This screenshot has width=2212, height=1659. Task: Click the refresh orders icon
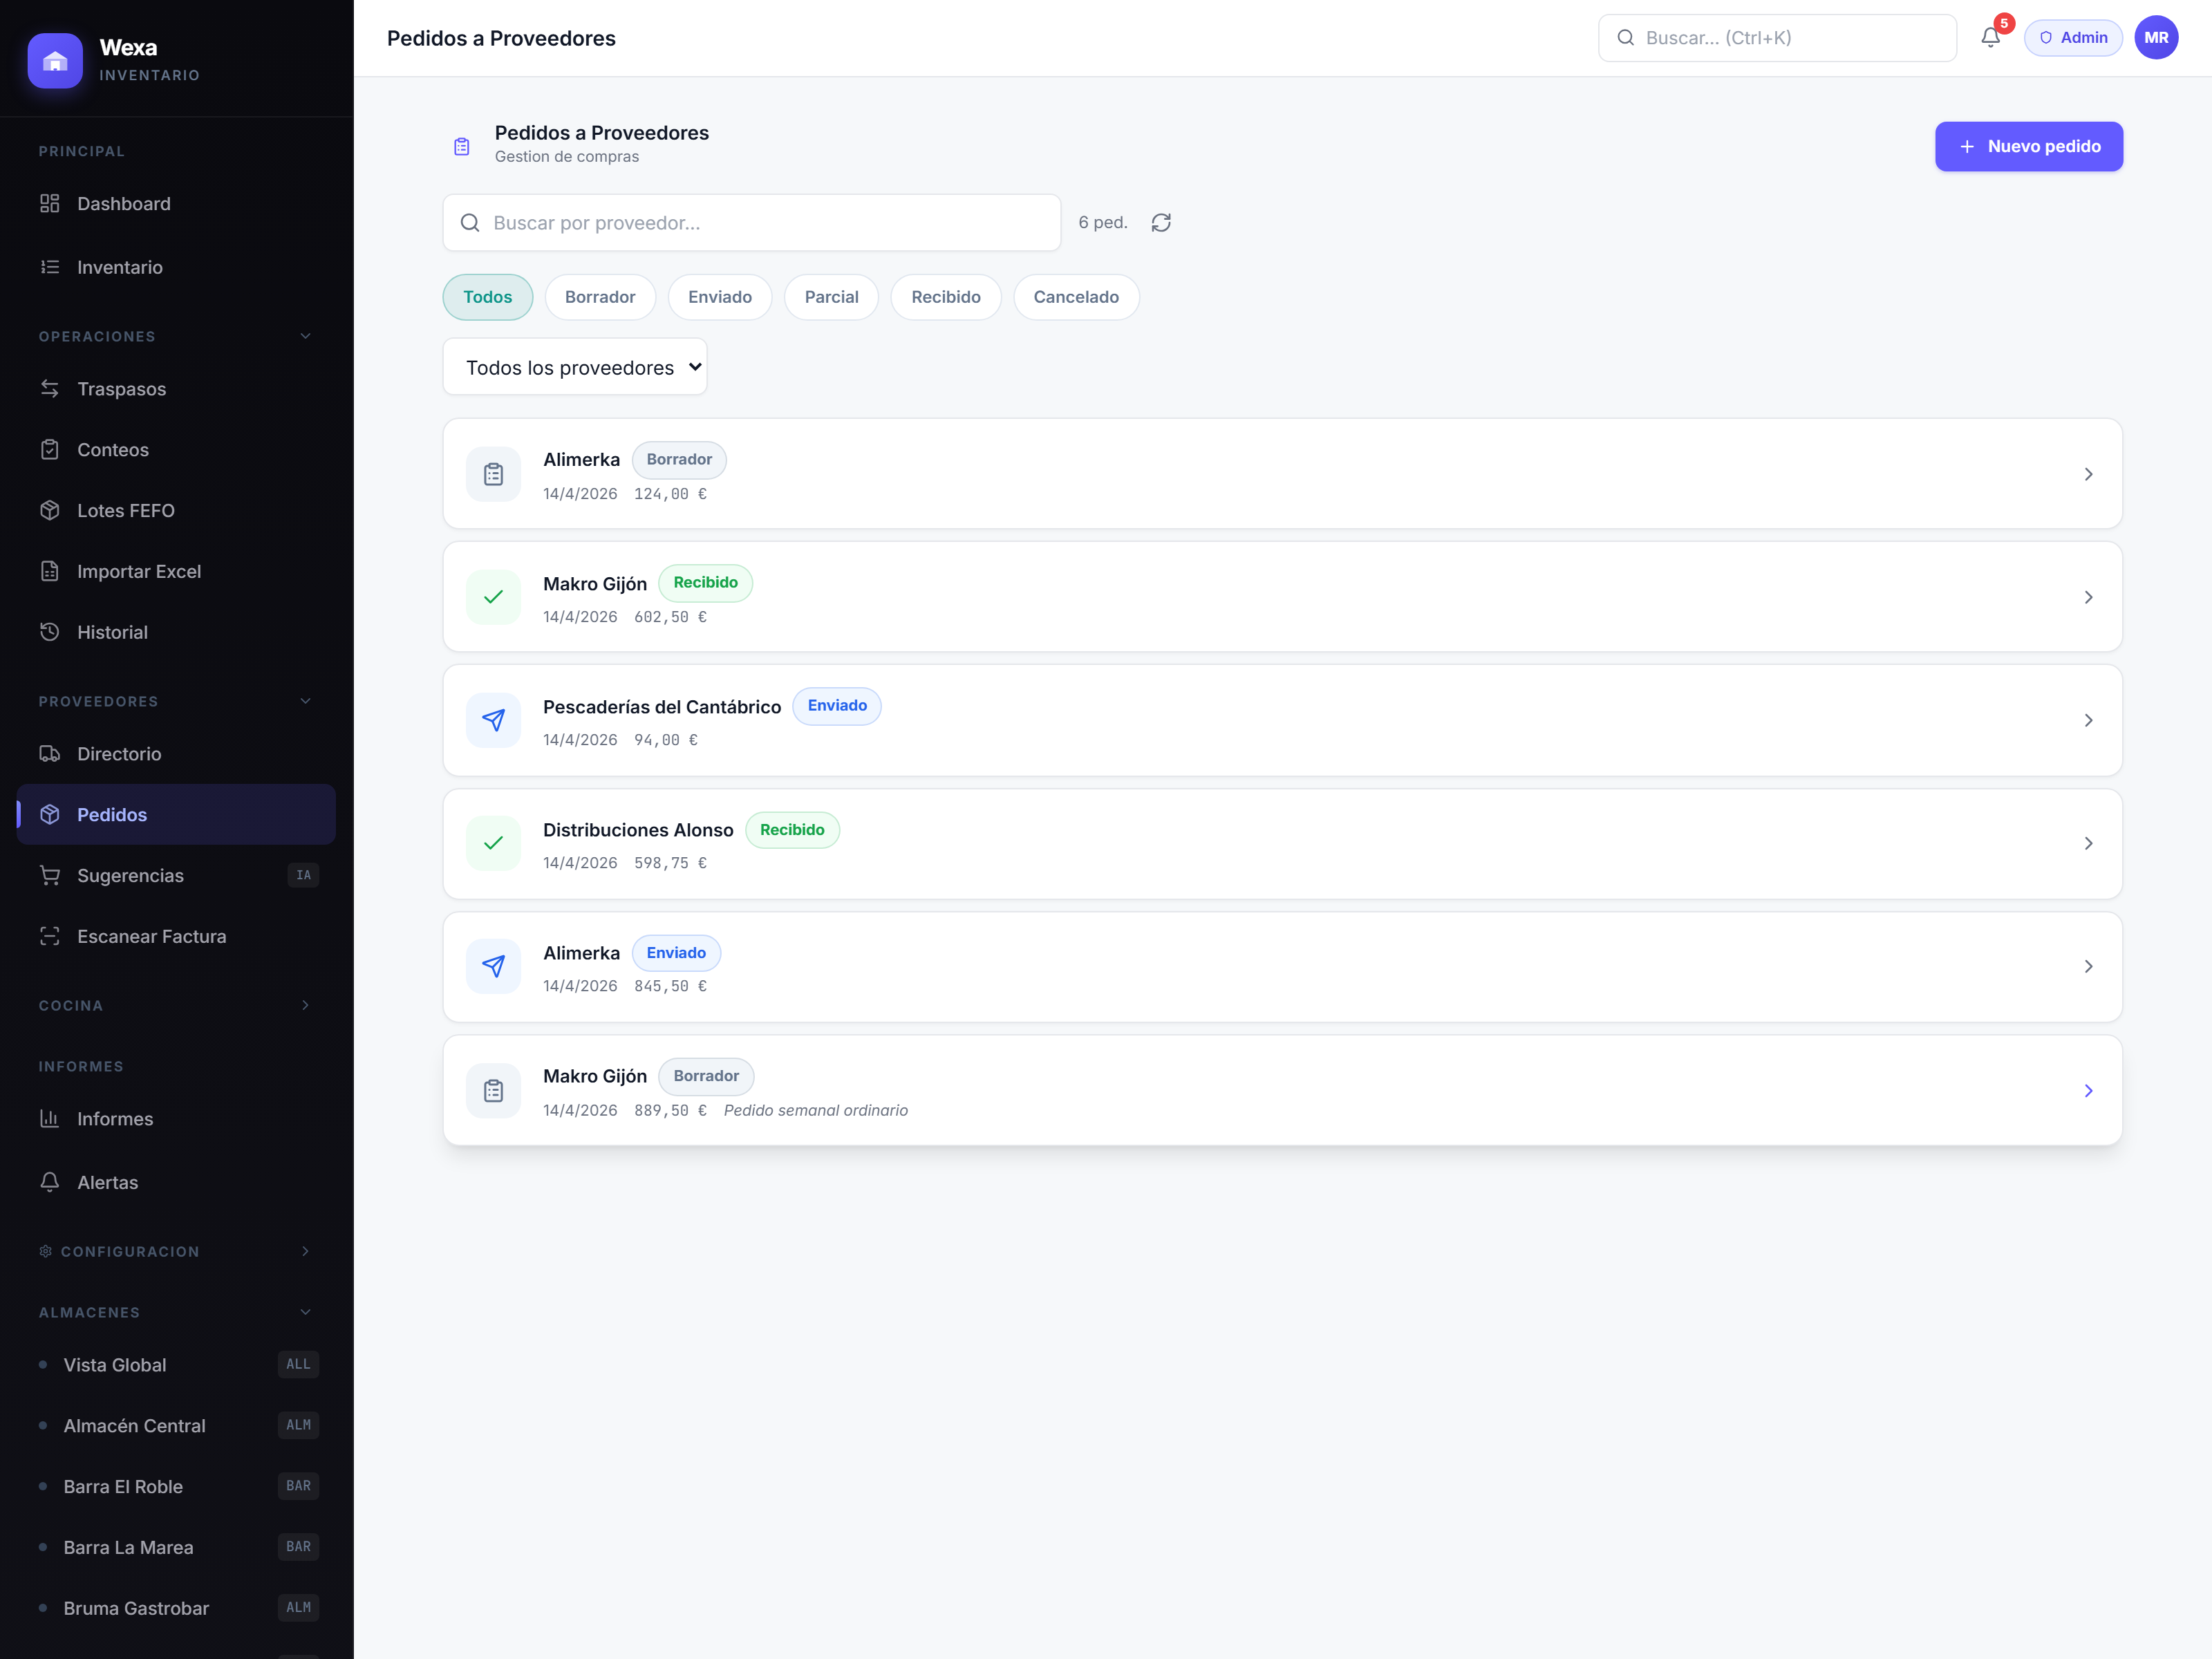[1160, 222]
